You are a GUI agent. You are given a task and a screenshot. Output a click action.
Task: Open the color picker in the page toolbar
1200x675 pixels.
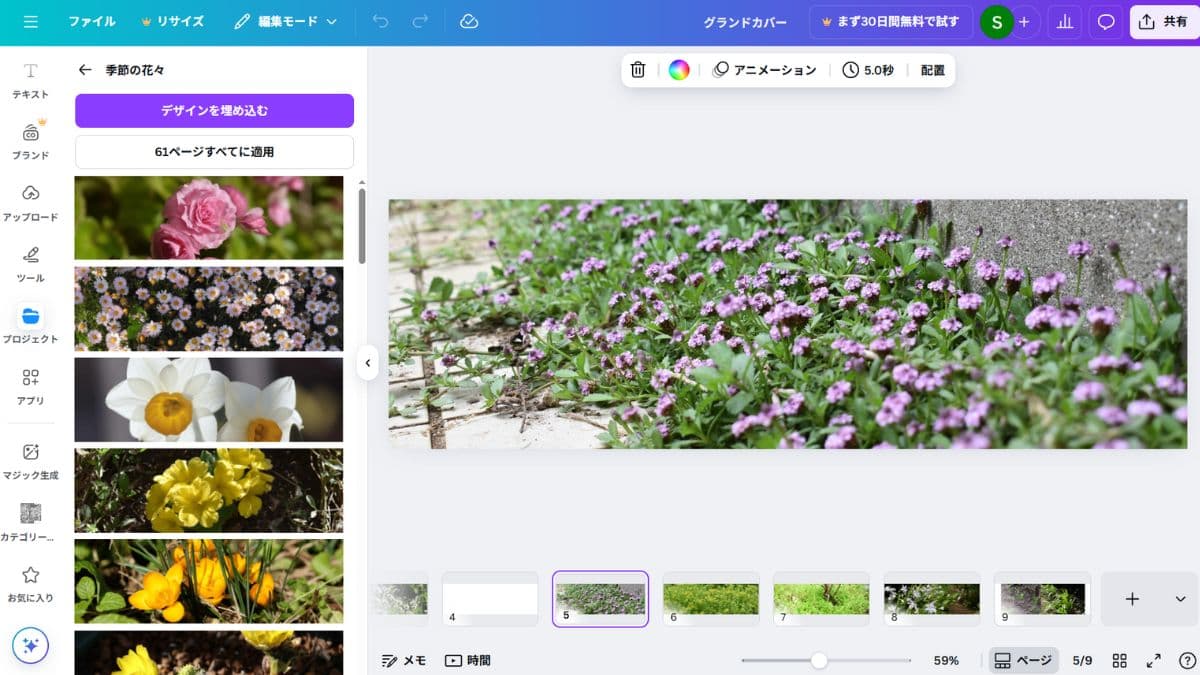point(679,70)
